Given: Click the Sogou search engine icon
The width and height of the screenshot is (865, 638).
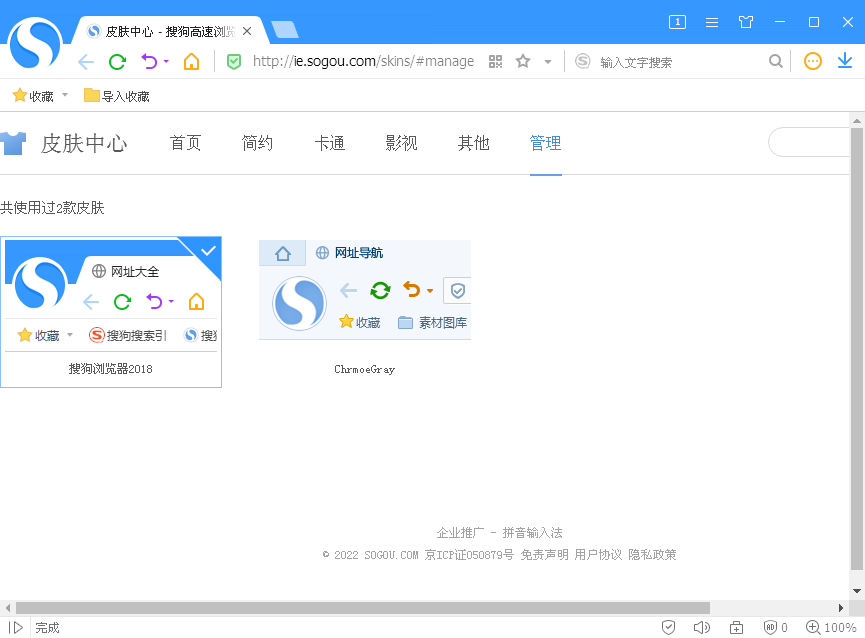Looking at the screenshot, I should point(583,61).
